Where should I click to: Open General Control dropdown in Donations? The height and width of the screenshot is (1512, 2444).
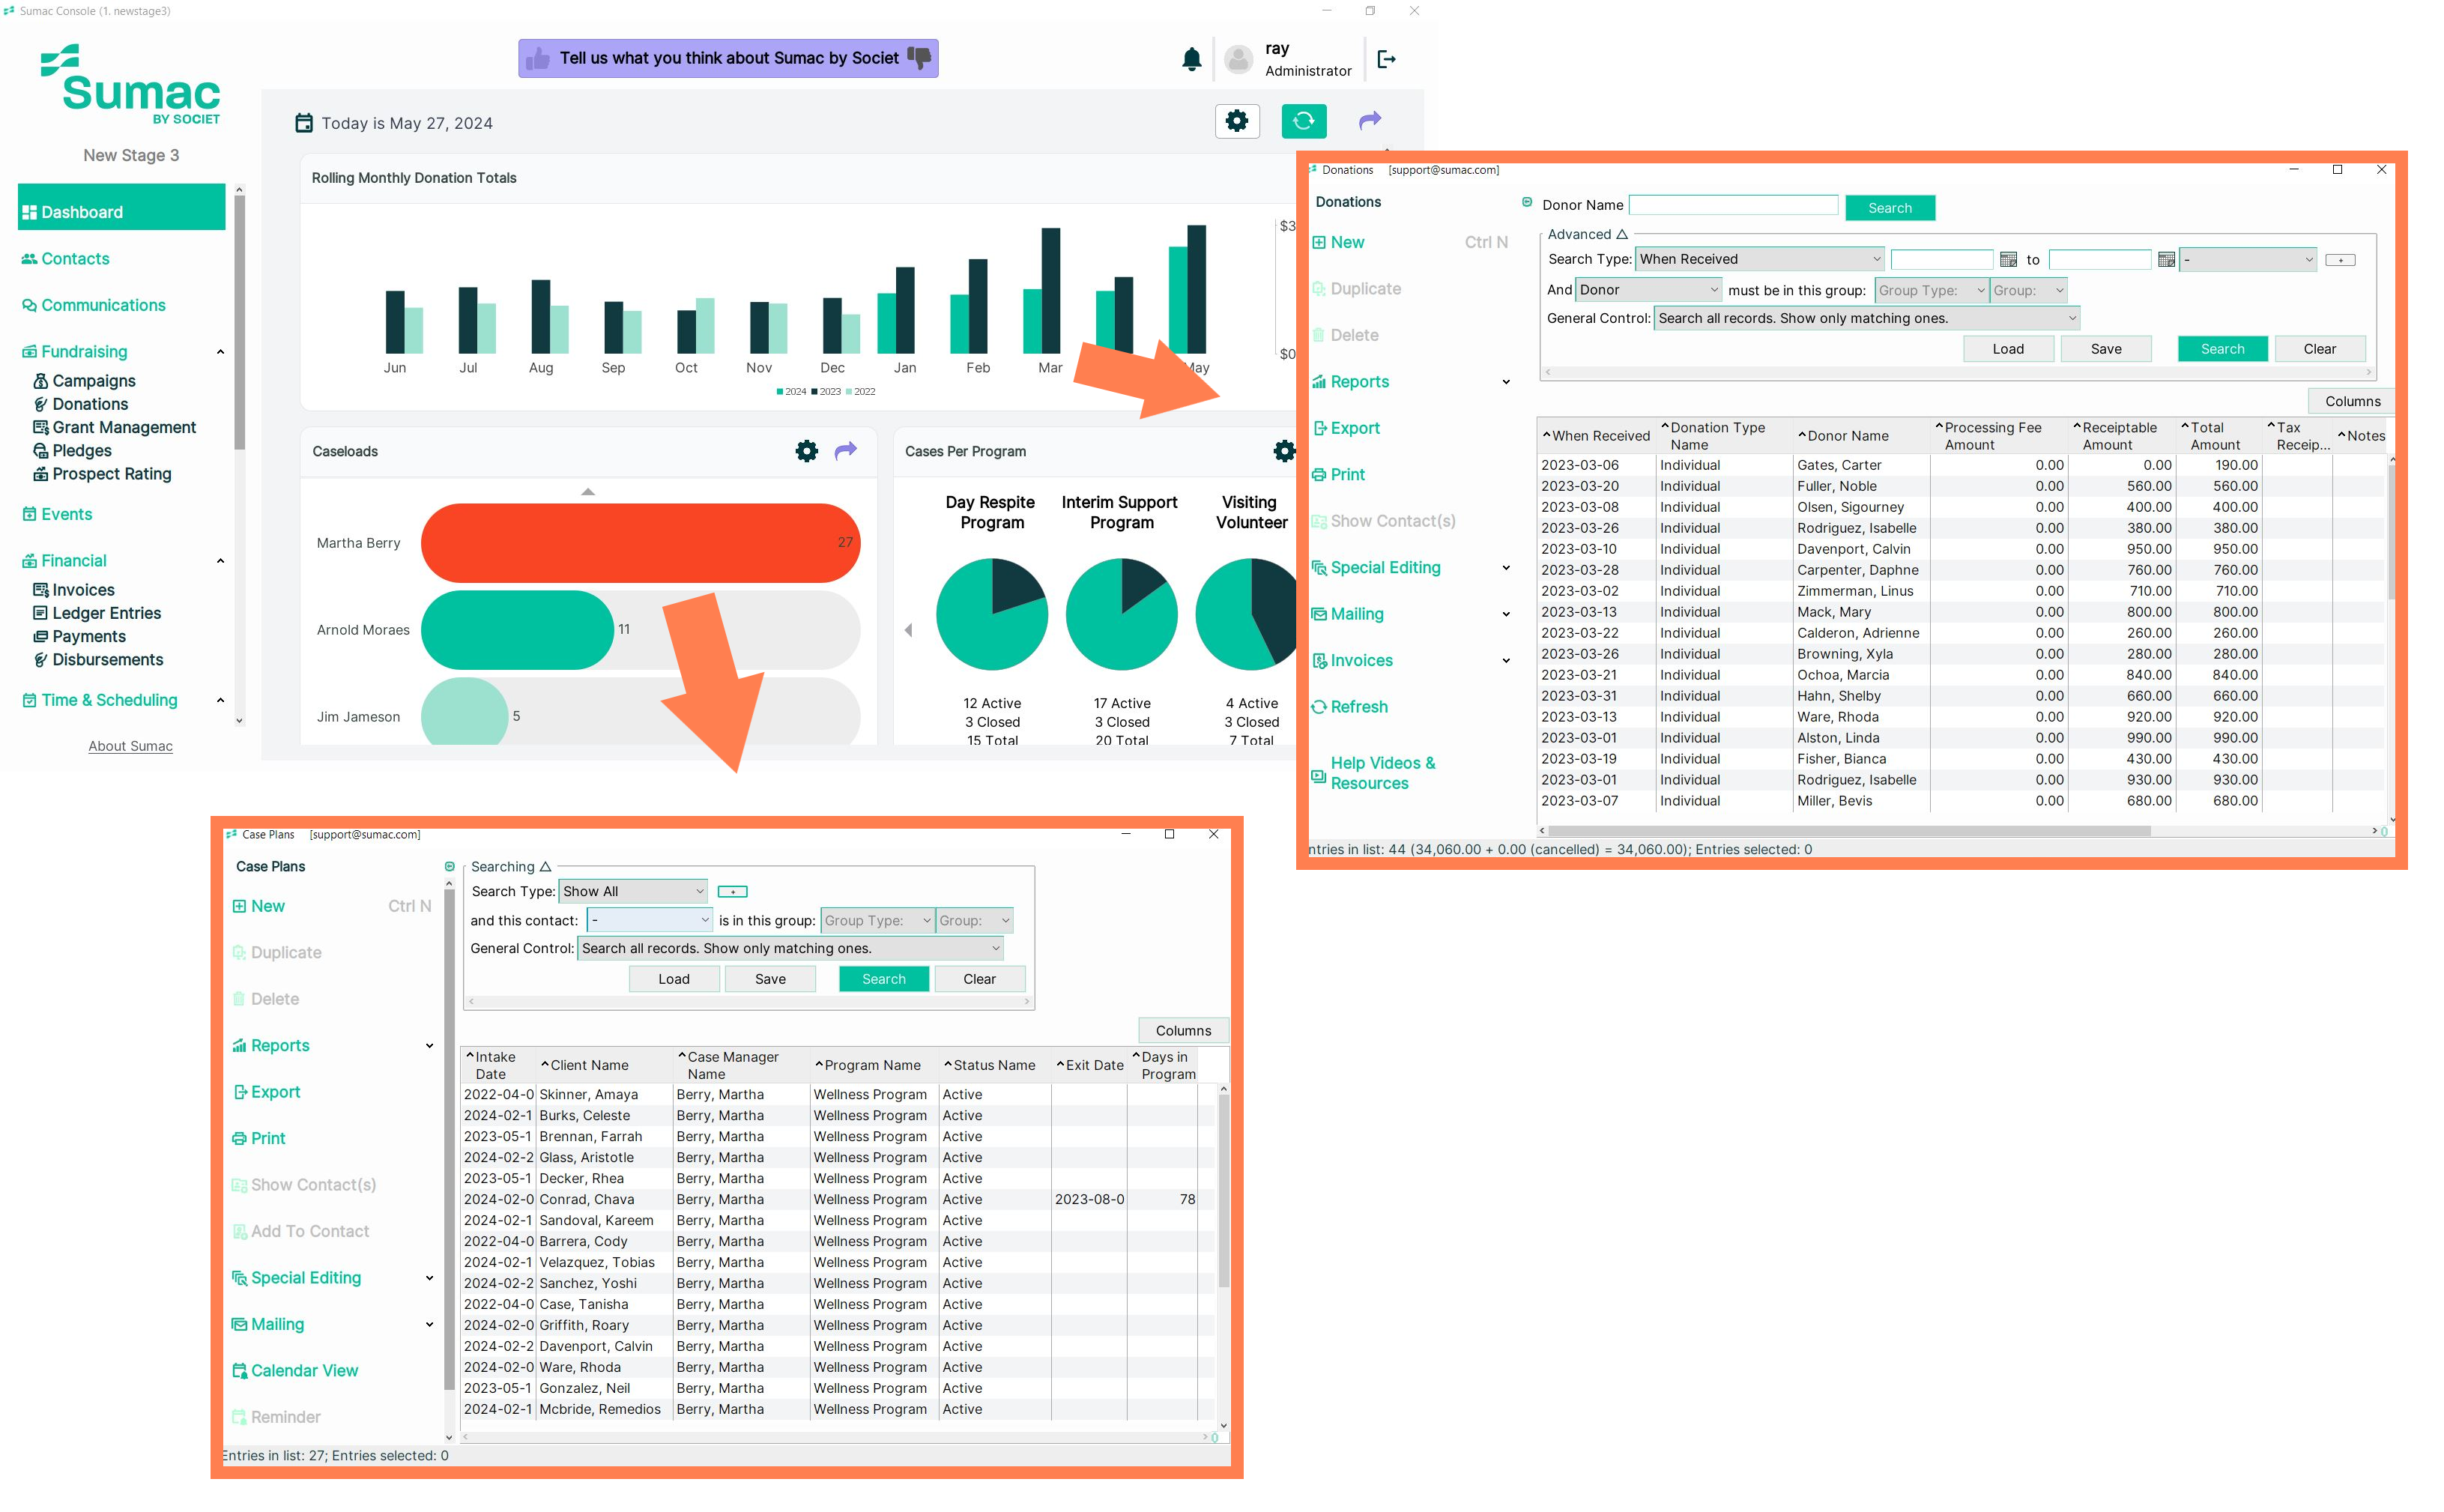1867,318
